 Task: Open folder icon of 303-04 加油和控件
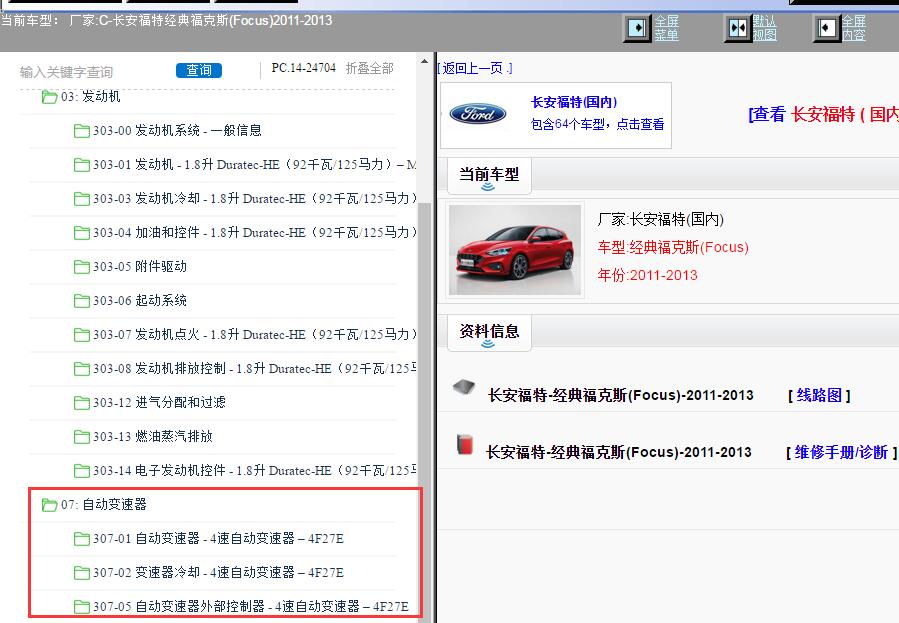tap(81, 233)
